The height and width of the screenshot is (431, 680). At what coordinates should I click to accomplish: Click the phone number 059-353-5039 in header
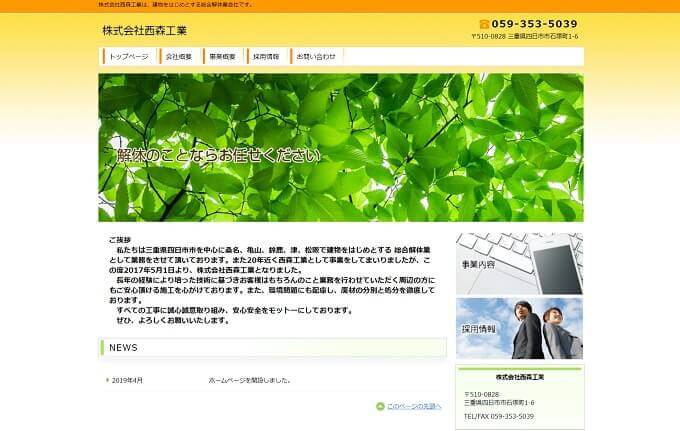coord(535,24)
